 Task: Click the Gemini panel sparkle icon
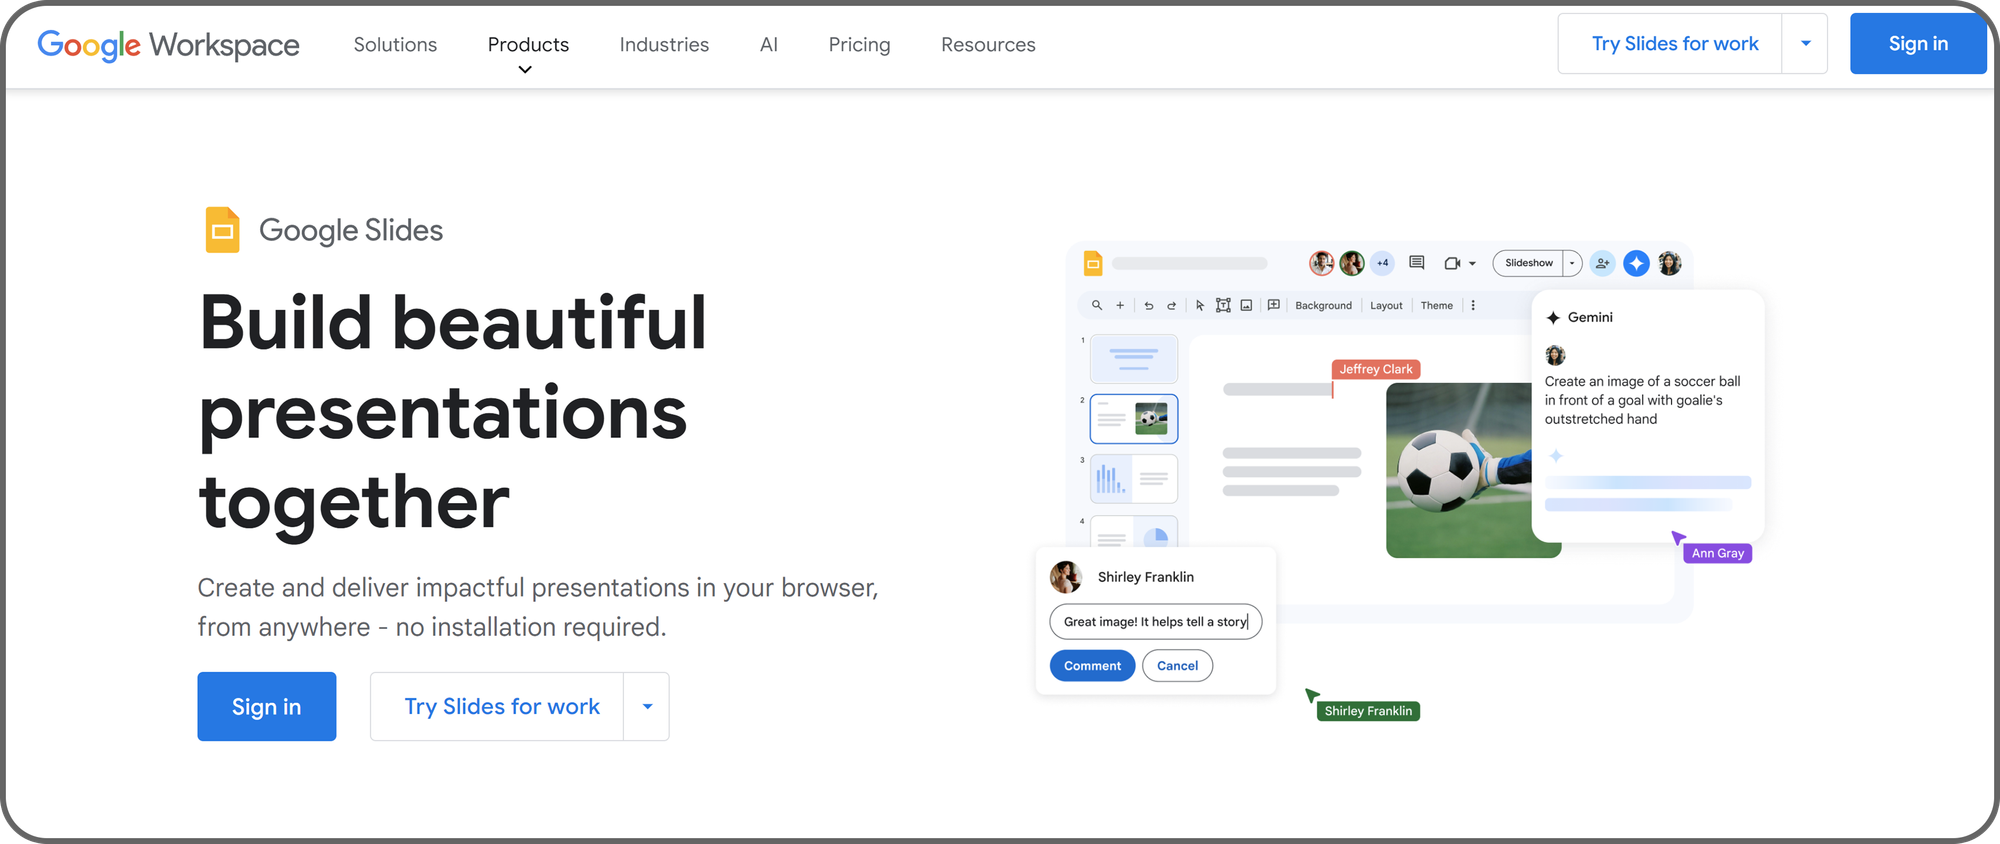coord(1553,318)
